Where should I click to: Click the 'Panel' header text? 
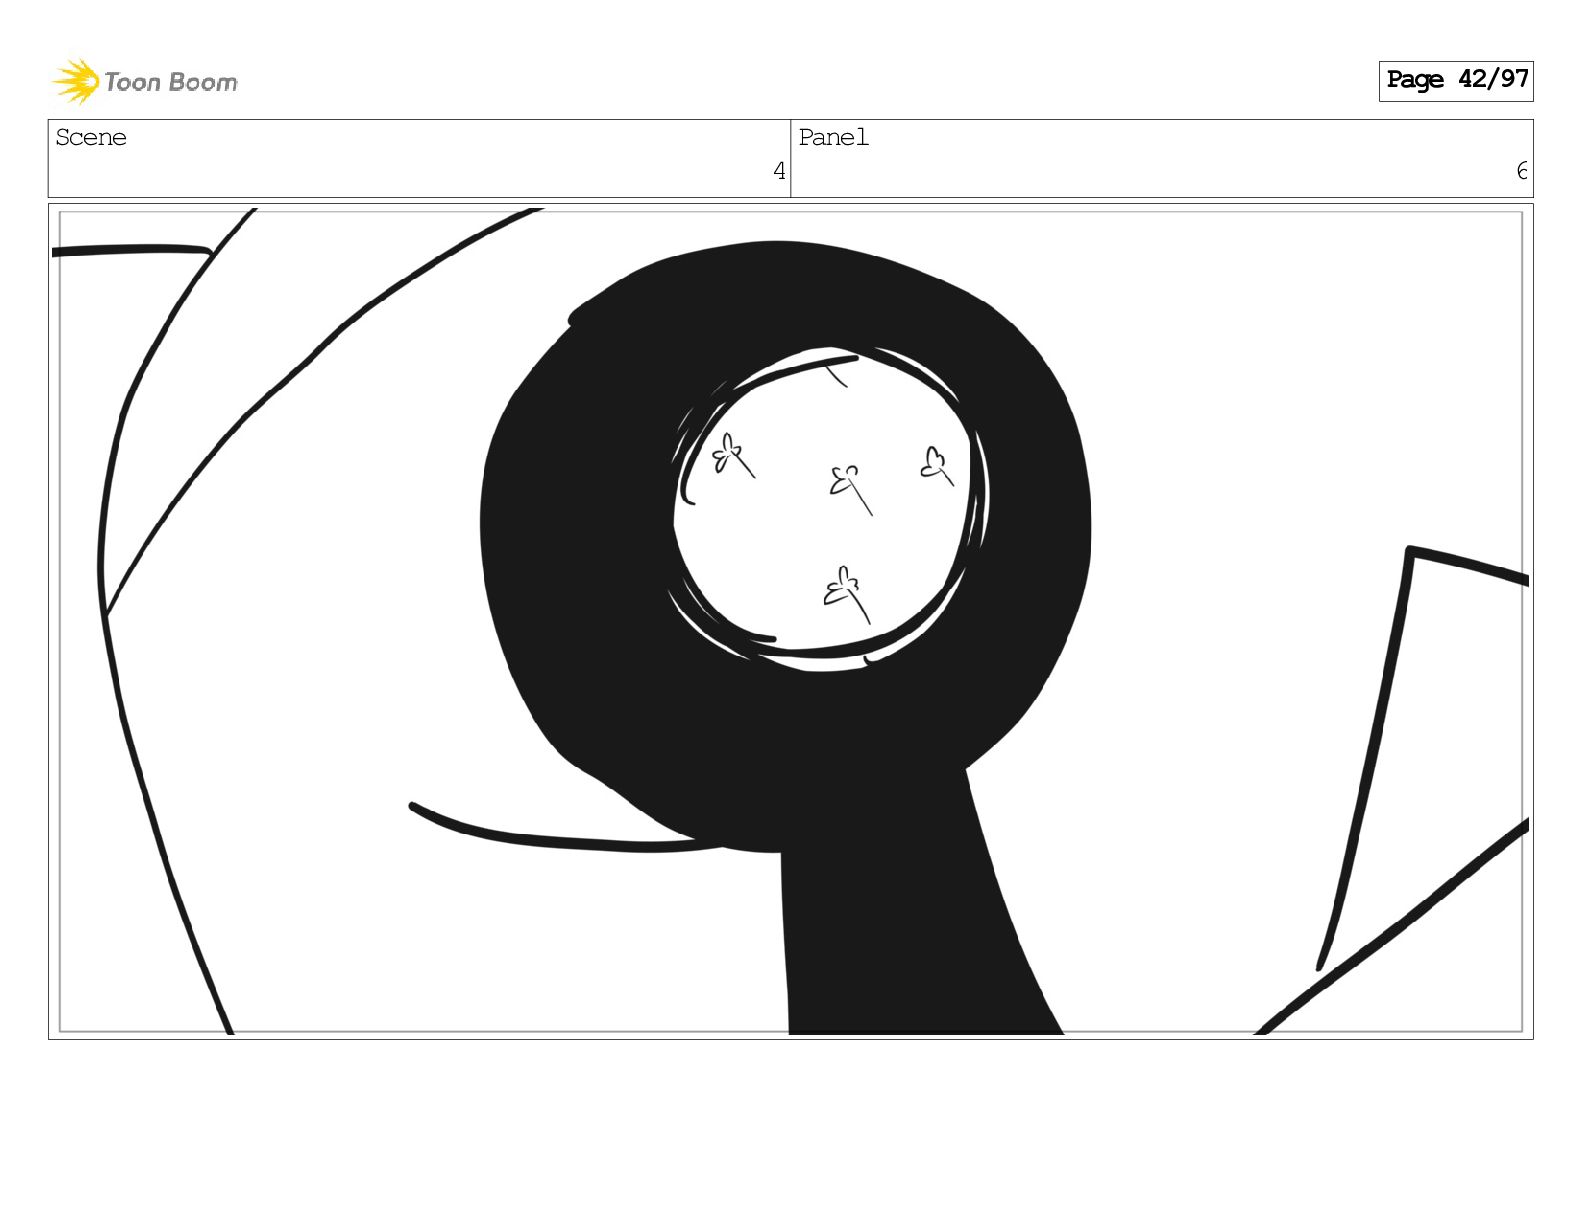tap(833, 137)
